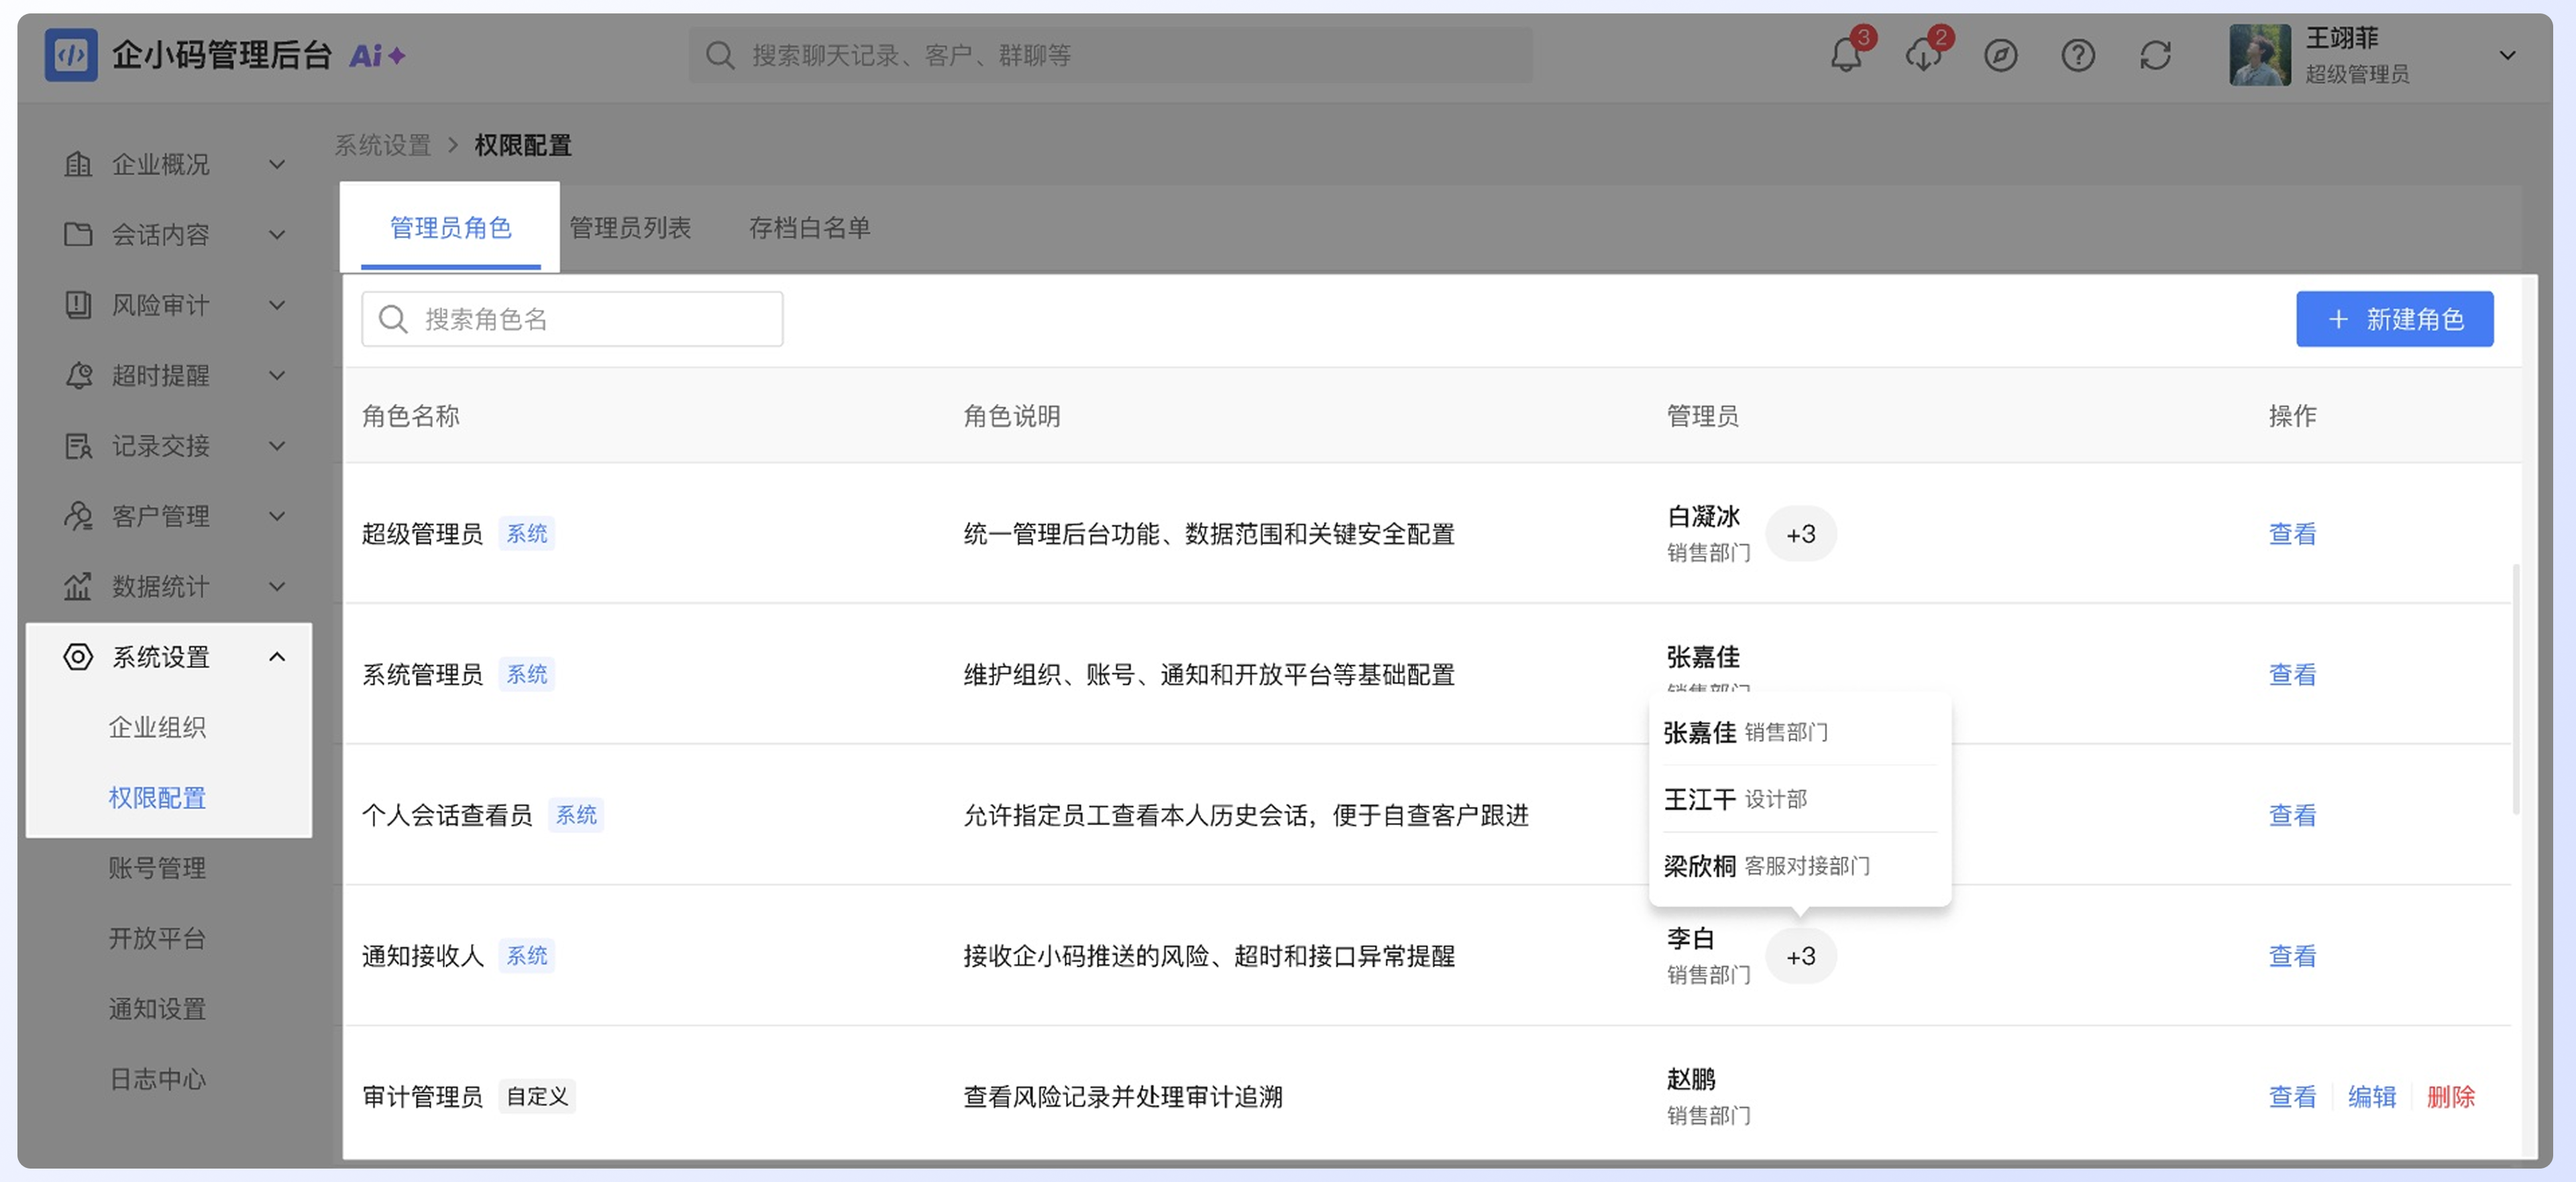Click the refresh icon in header
Viewport: 2576px width, 1182px height.
tap(2155, 55)
